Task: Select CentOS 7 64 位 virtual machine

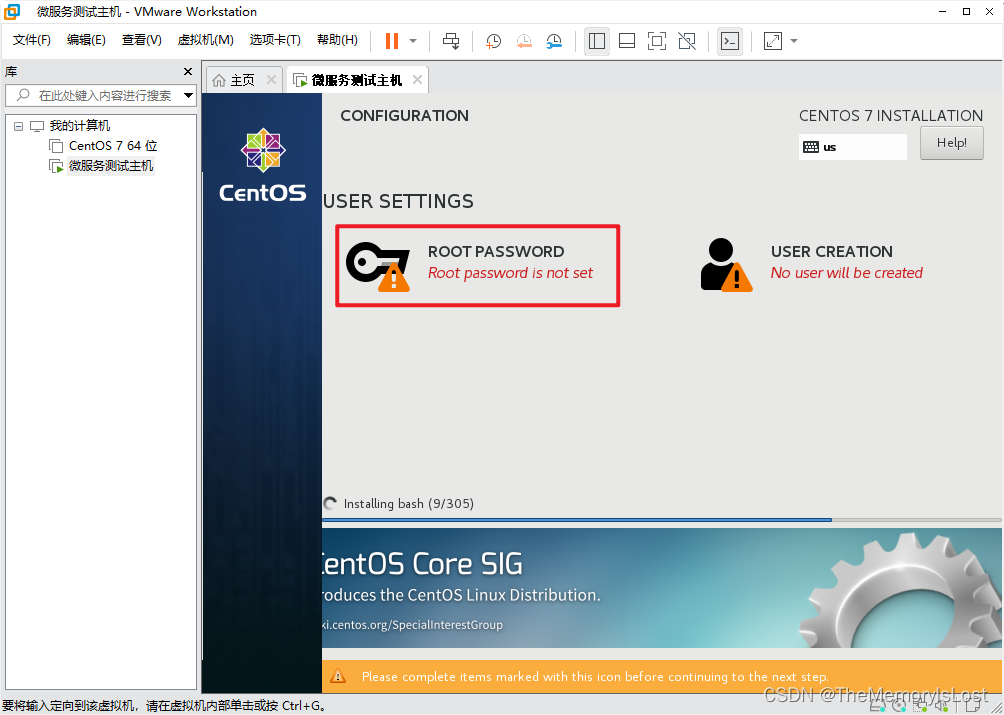Action: click(113, 146)
